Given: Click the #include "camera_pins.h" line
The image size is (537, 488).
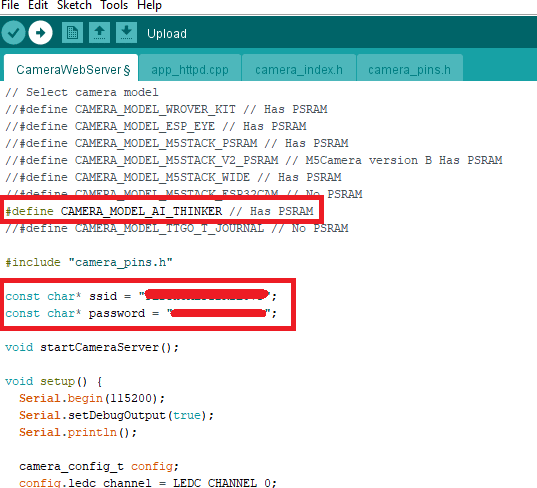Looking at the screenshot, I should click(x=89, y=262).
